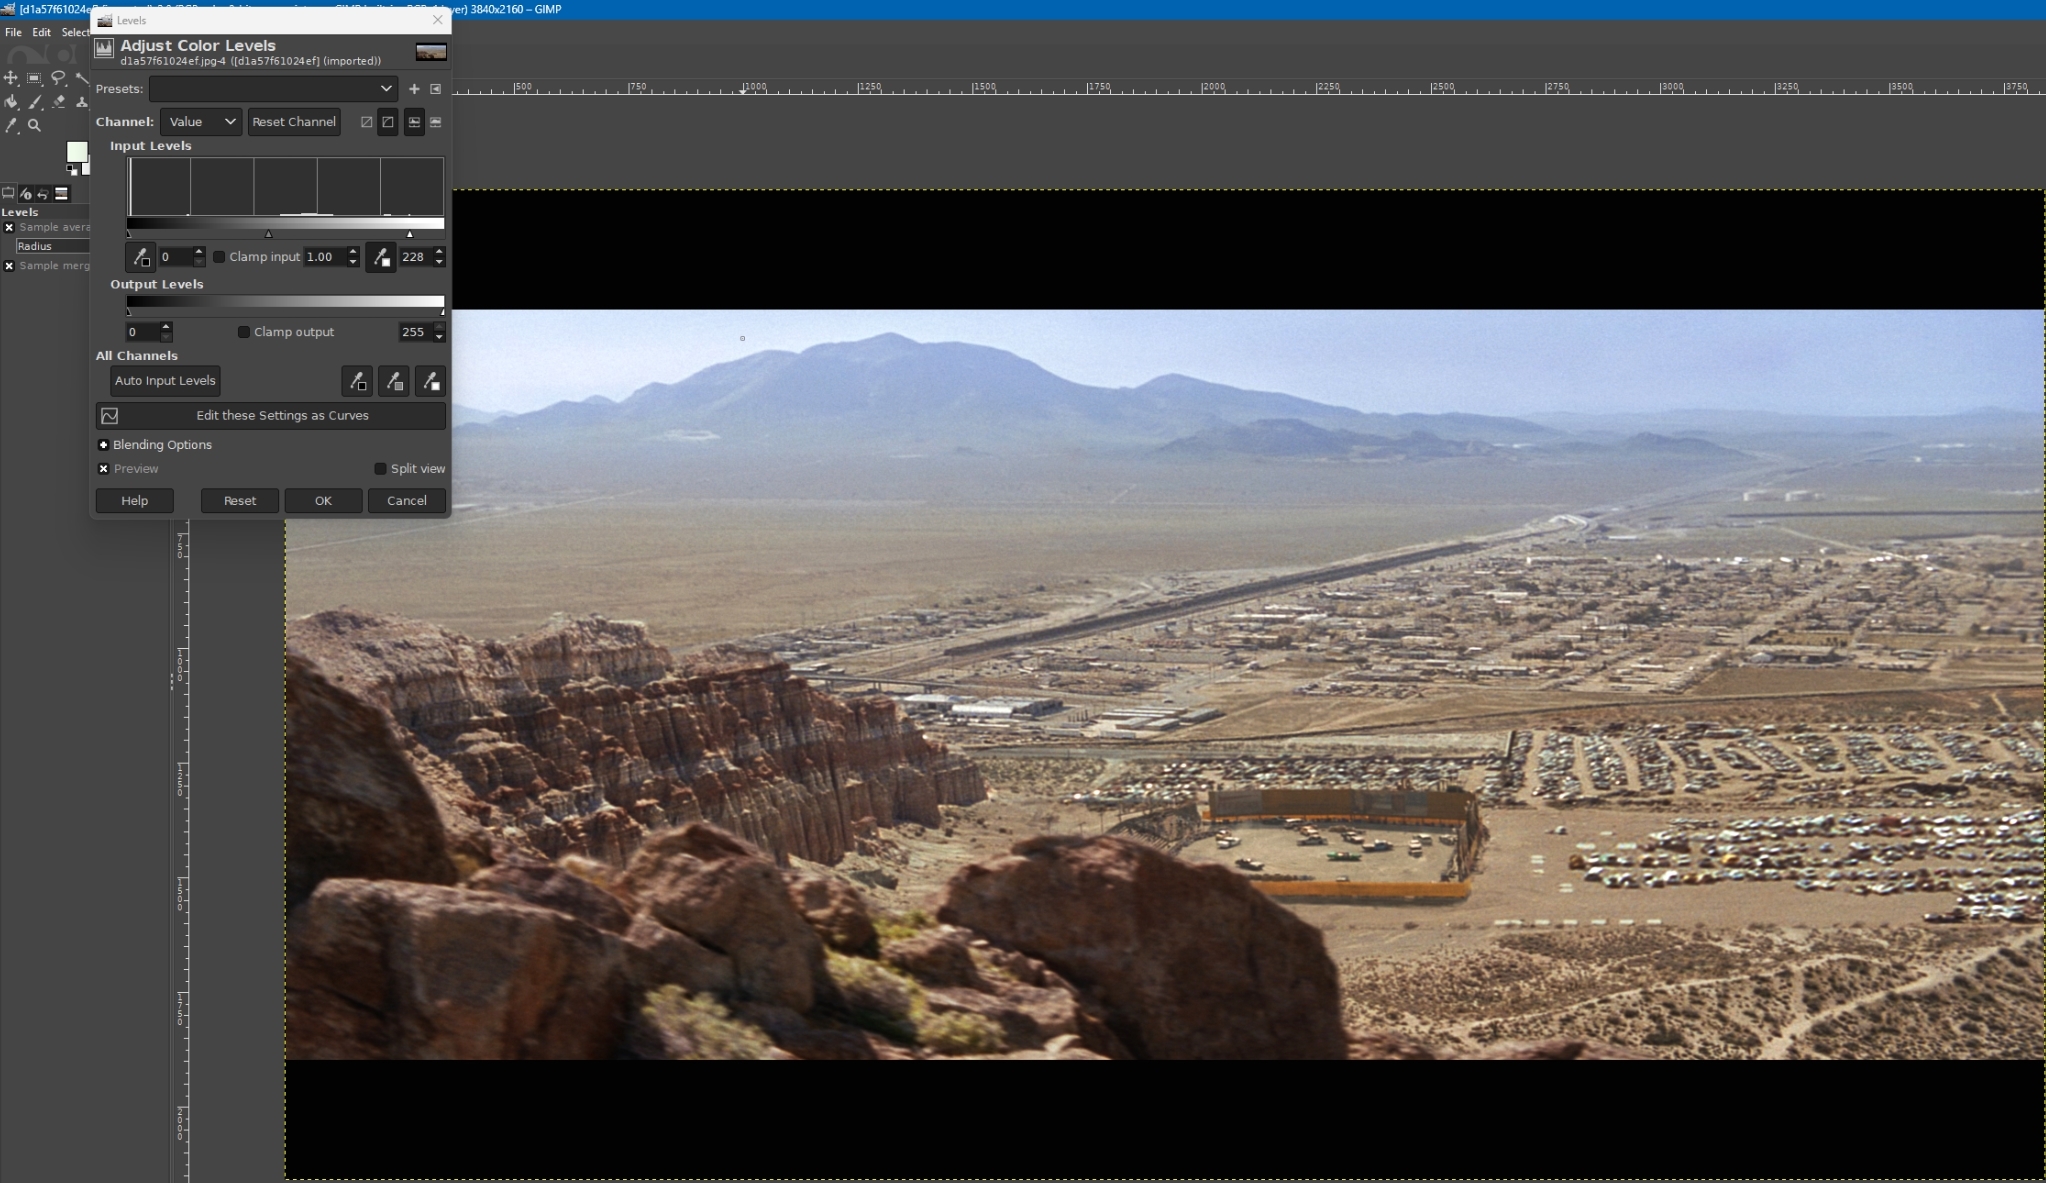2046x1183 pixels.
Task: Open the Channel Value dropdown
Action: click(201, 122)
